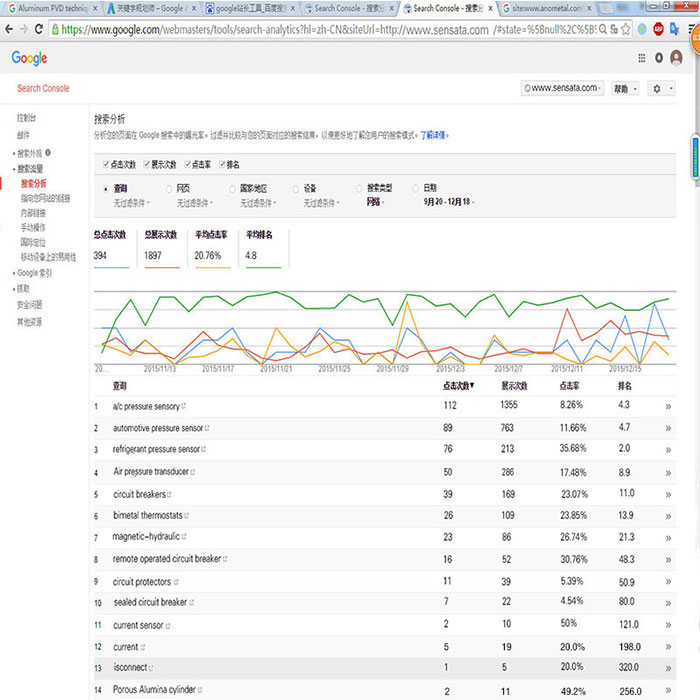Image resolution: width=700 pixels, height=700 pixels.
Task: Click the red ABP extension icon
Action: click(658, 29)
